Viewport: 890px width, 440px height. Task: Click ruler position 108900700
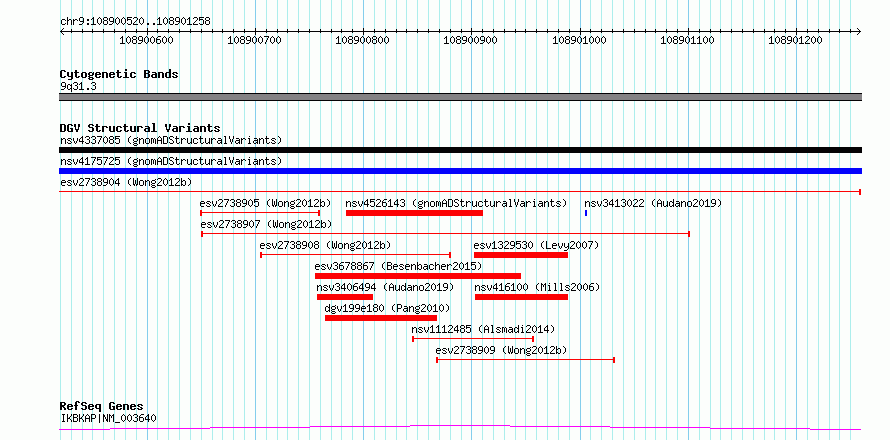255,40
